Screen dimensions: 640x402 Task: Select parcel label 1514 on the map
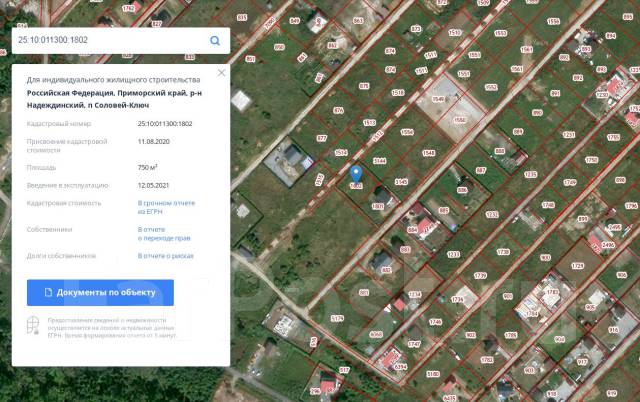(x=341, y=153)
